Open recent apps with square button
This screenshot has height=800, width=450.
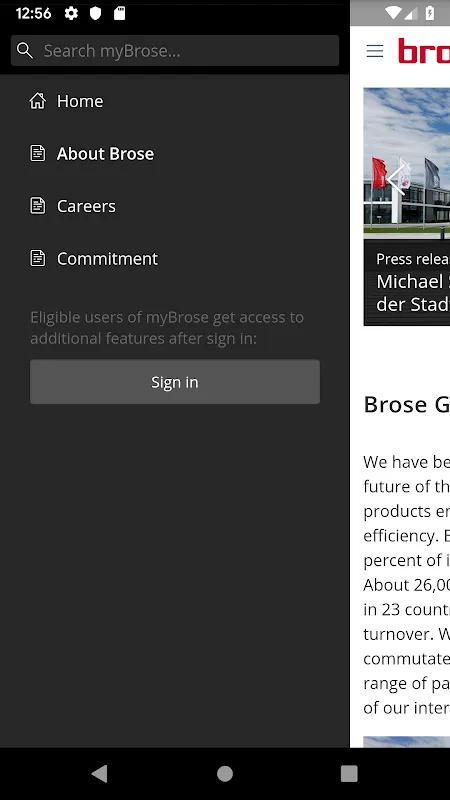[x=349, y=774]
